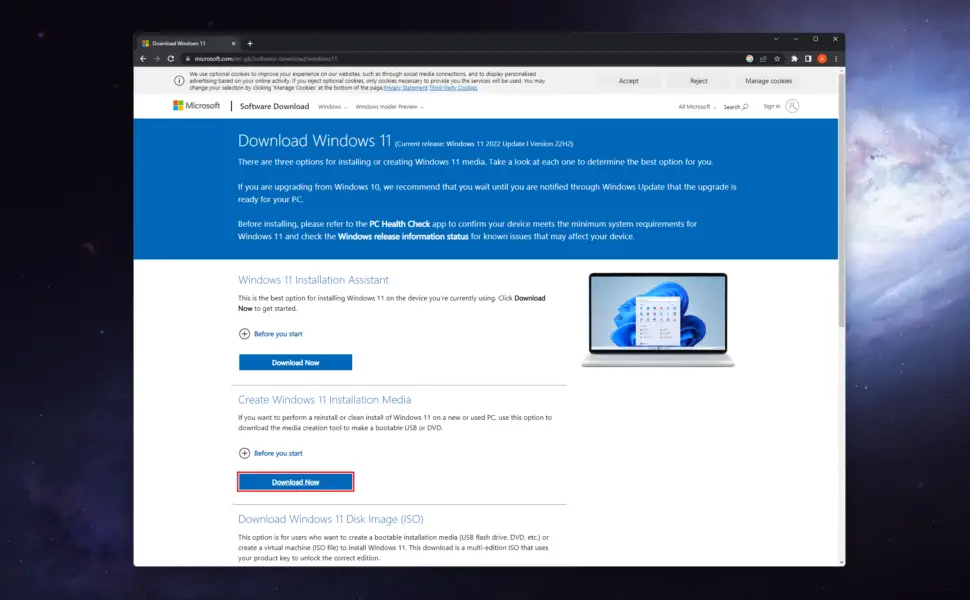The image size is (970, 600).
Task: Click the Software Download header link
Action: click(x=274, y=106)
